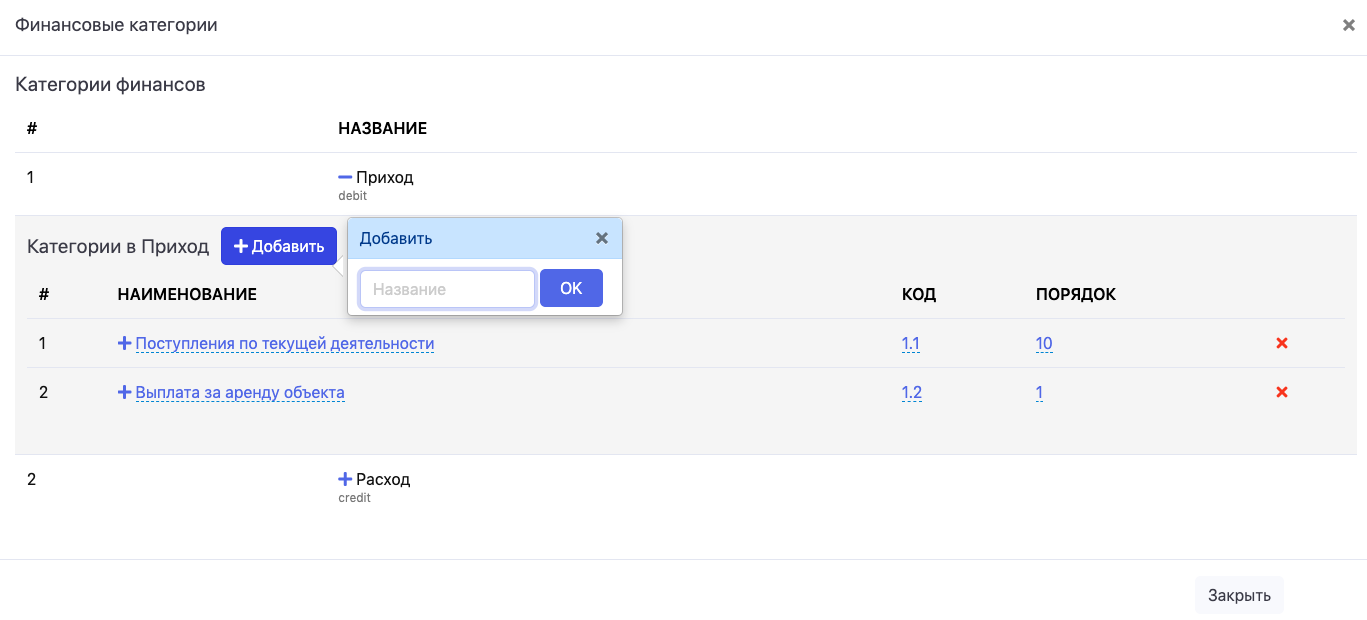Click the Приход category name
The width and height of the screenshot is (1367, 620).
[384, 177]
